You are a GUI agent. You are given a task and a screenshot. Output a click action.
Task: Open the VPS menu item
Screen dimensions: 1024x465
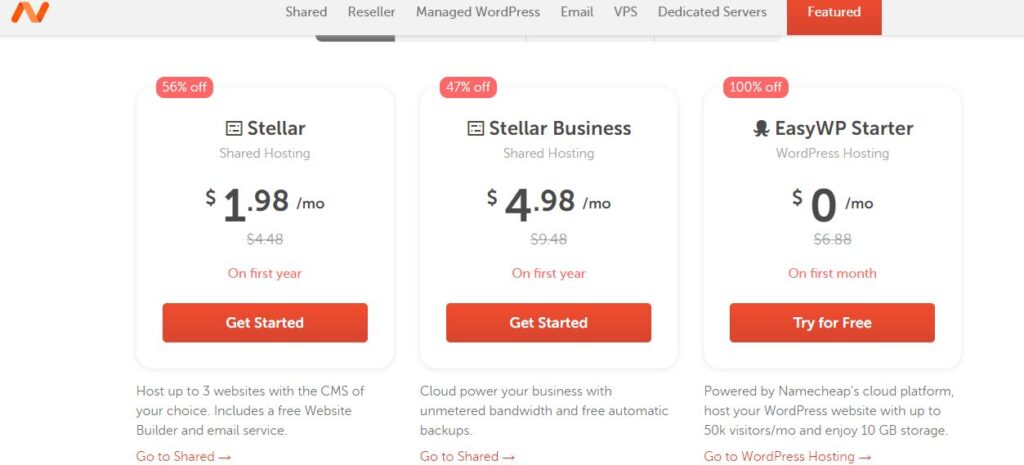coord(626,12)
